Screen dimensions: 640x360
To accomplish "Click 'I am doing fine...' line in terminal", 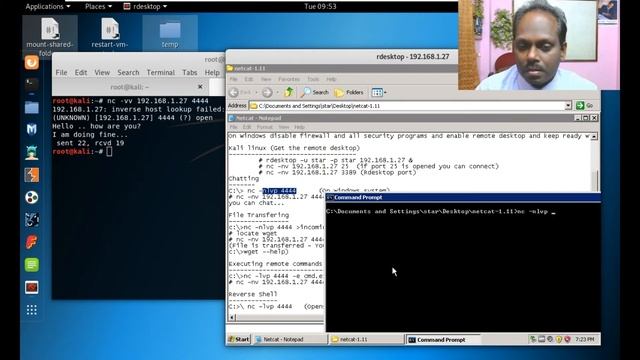I will point(90,135).
